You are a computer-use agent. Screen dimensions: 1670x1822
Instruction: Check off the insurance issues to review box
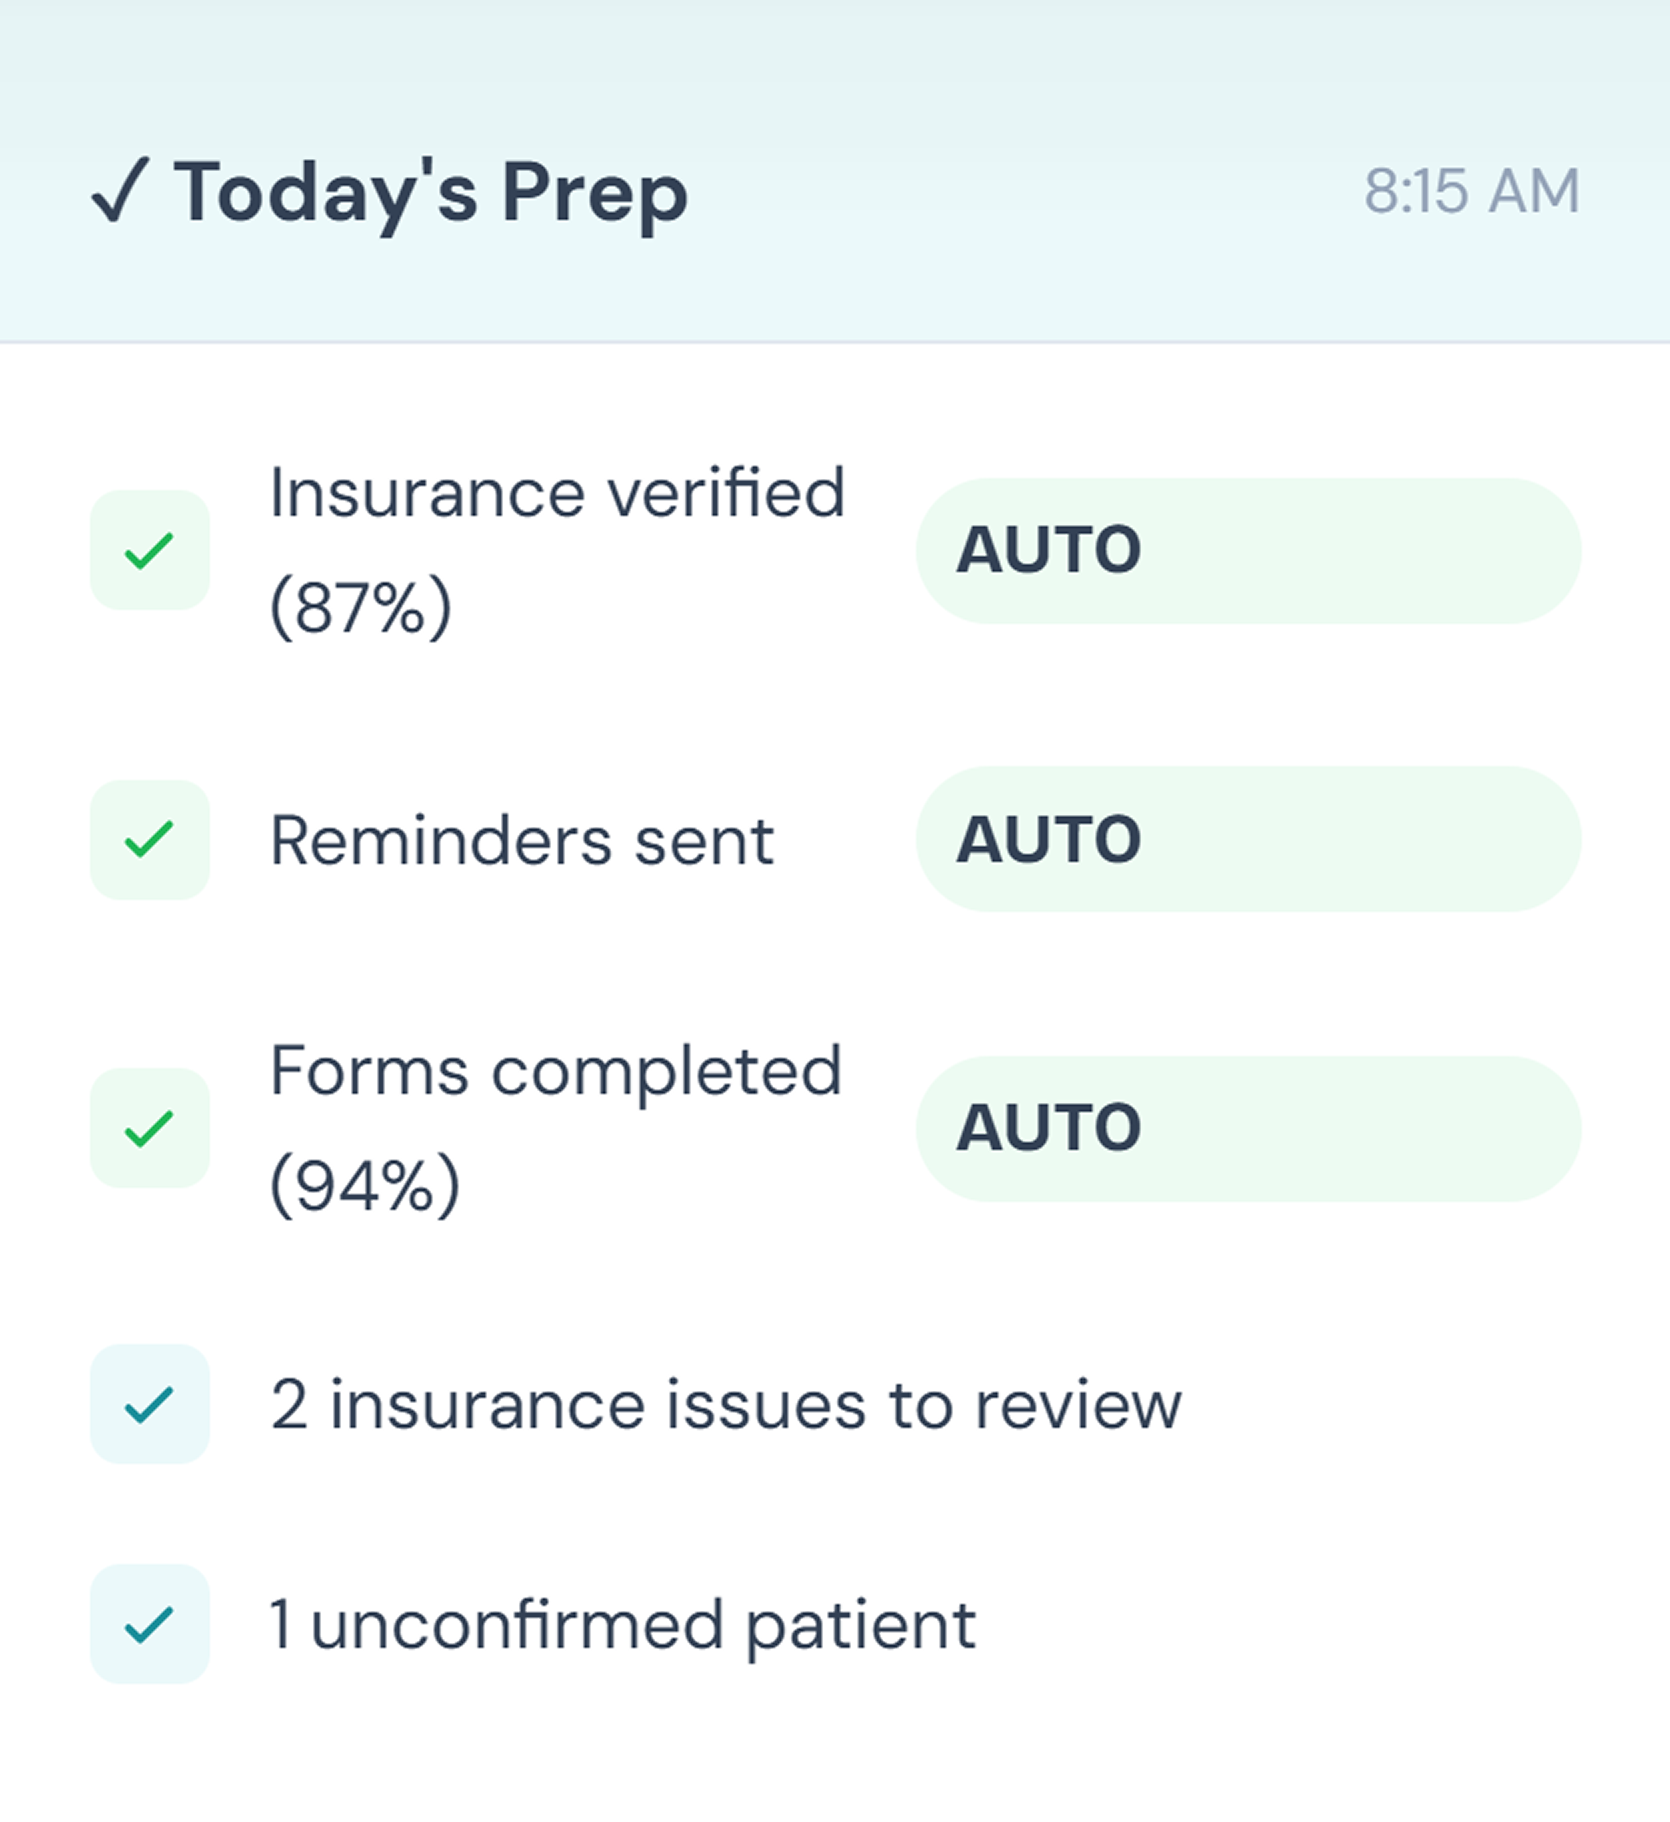(x=150, y=1404)
